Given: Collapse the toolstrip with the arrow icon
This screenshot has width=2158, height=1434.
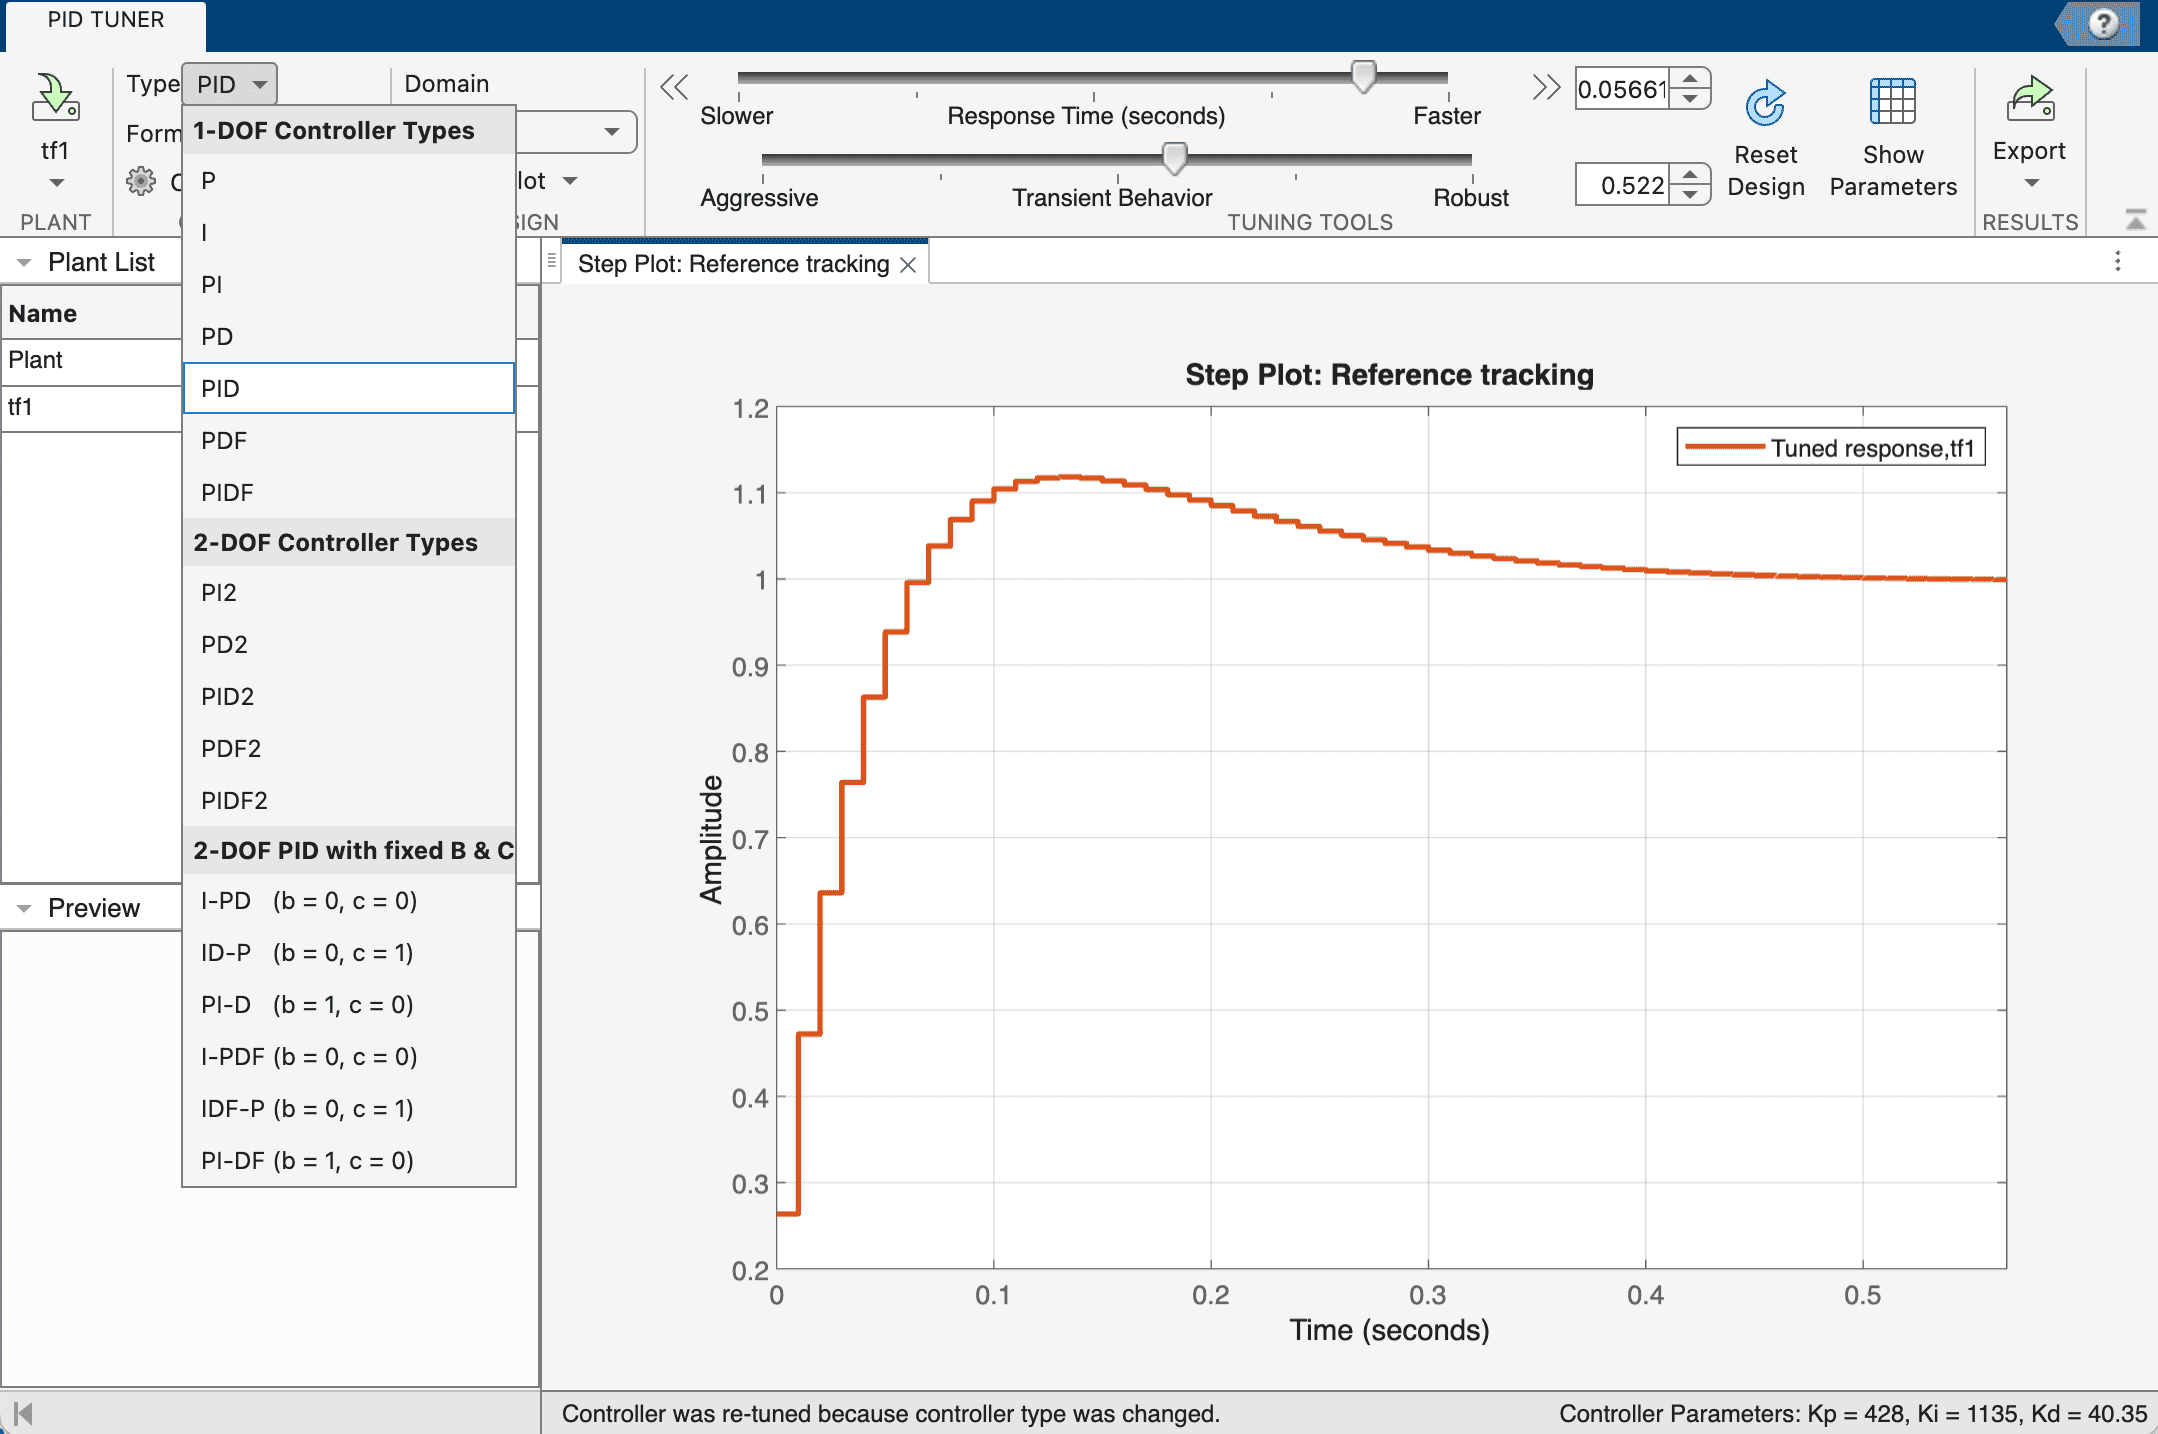Looking at the screenshot, I should point(2136,220).
